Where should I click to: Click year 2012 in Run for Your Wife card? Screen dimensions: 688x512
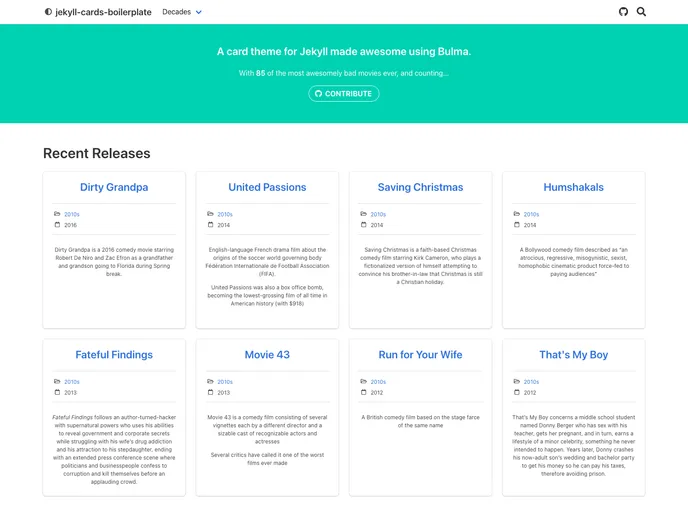pyautogui.click(x=377, y=393)
